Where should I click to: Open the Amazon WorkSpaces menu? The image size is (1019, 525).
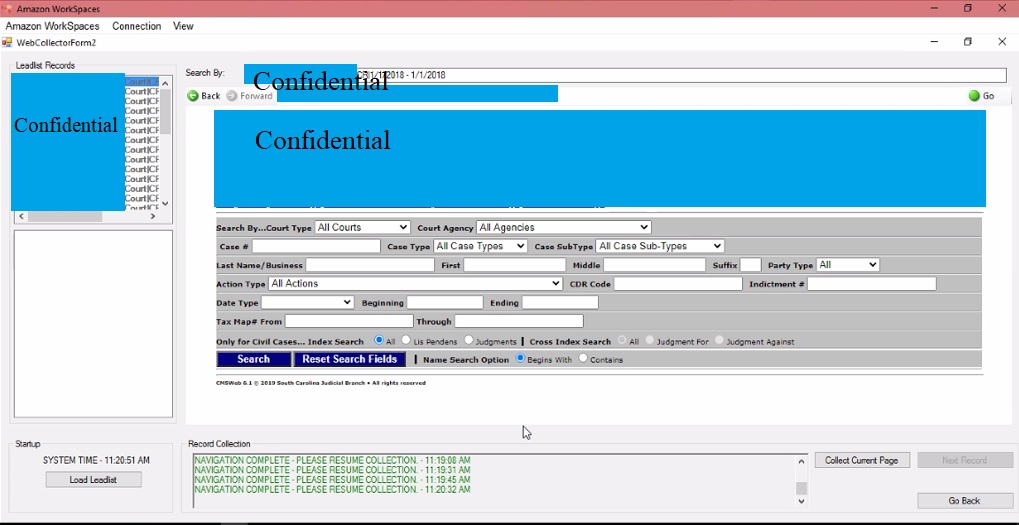[53, 26]
